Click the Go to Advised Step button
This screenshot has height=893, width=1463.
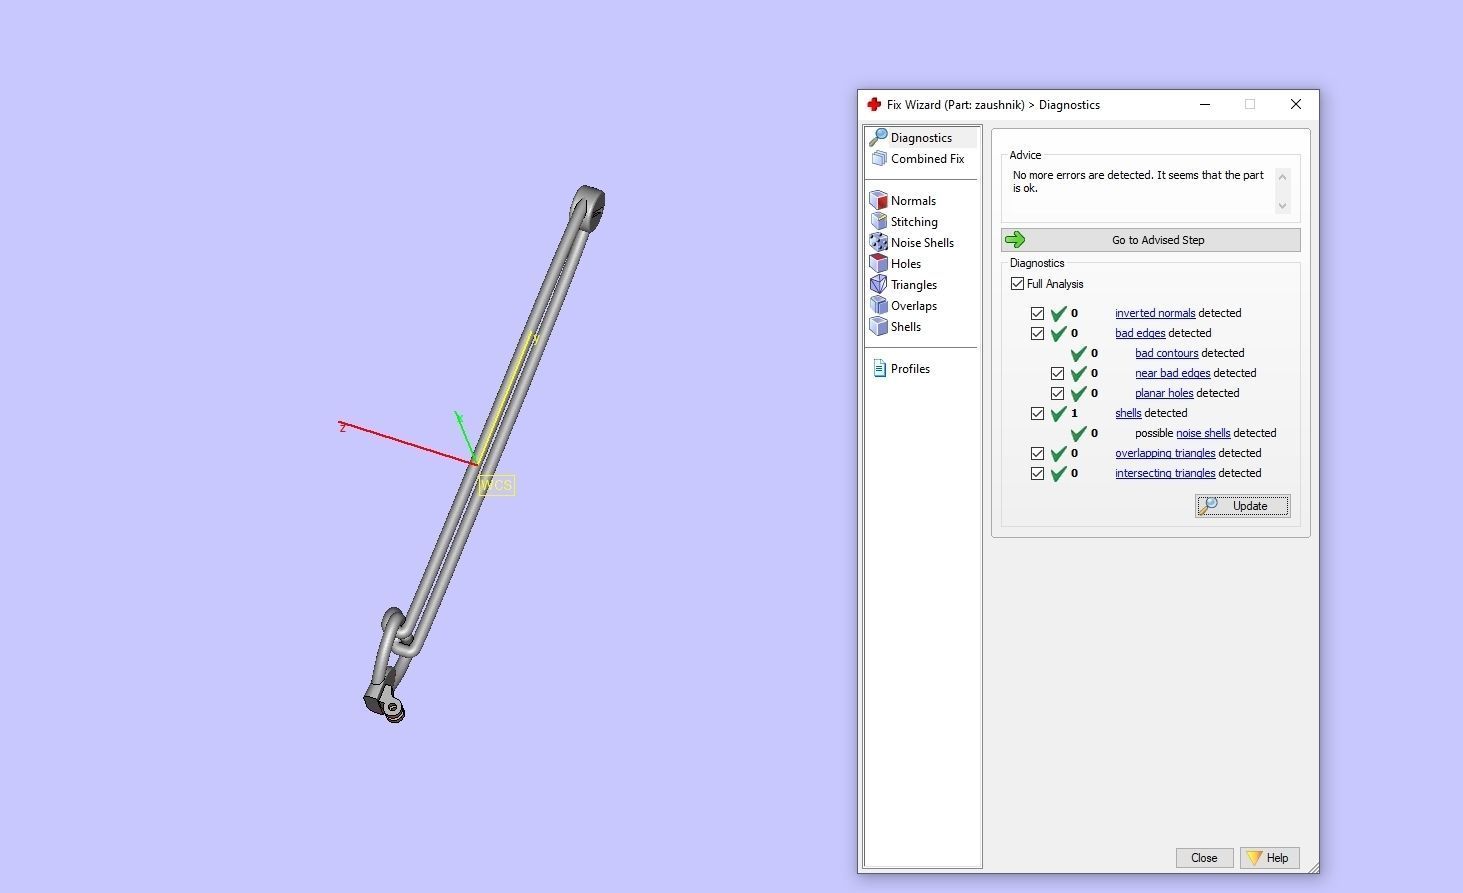[1150, 240]
